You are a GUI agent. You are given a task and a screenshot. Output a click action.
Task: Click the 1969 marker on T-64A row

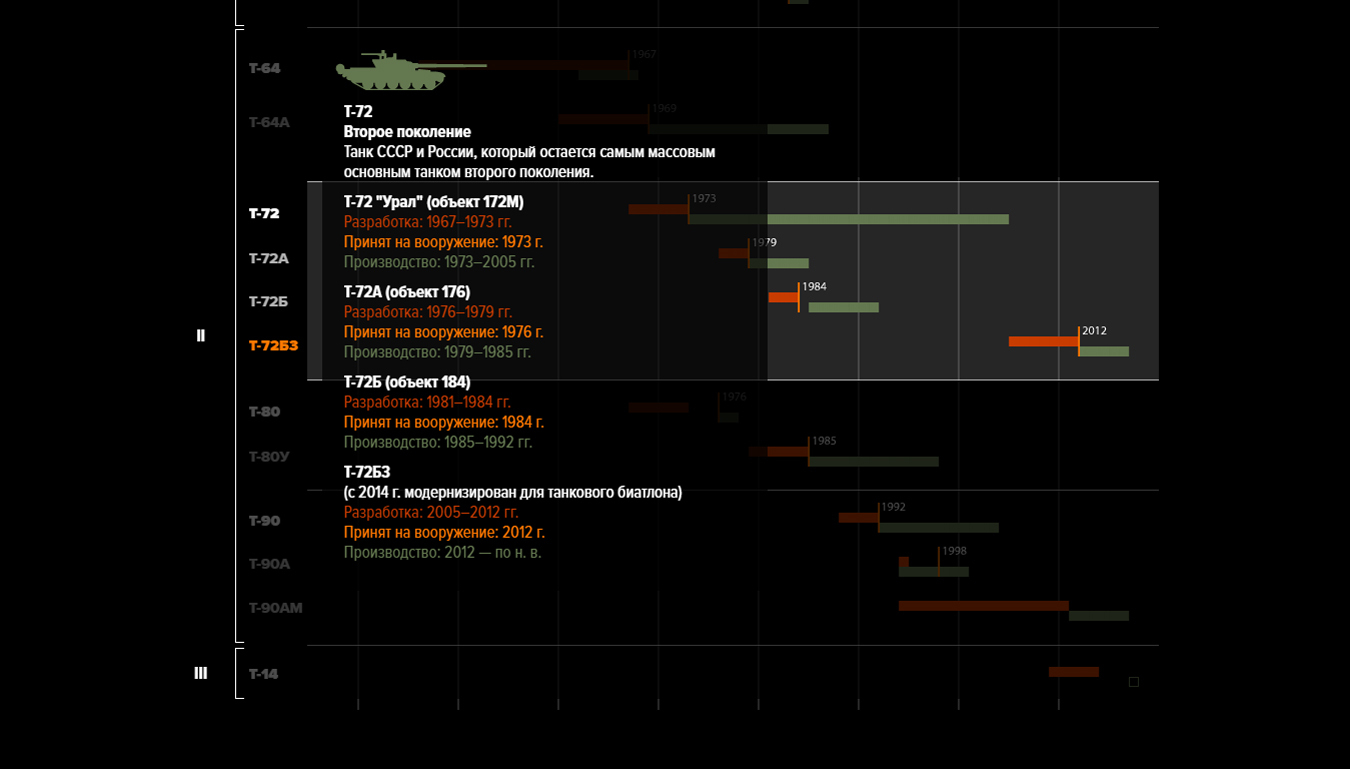click(664, 108)
